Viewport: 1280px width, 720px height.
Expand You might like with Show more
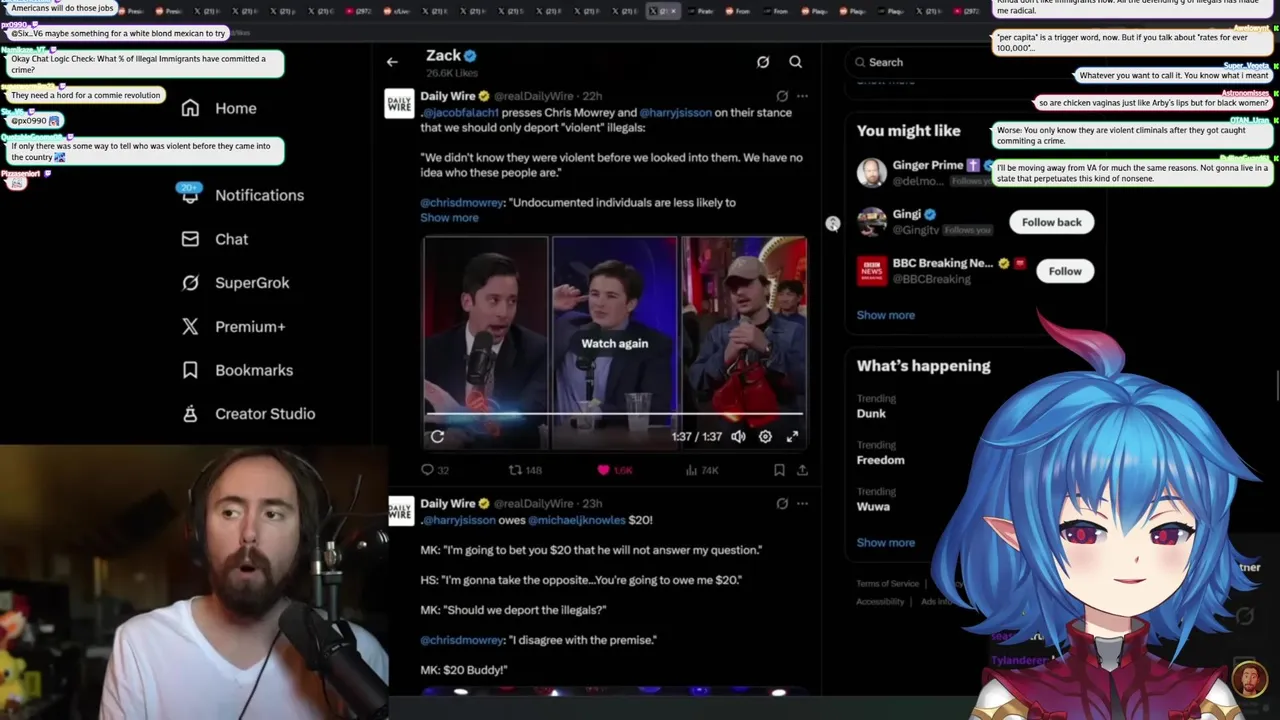885,315
